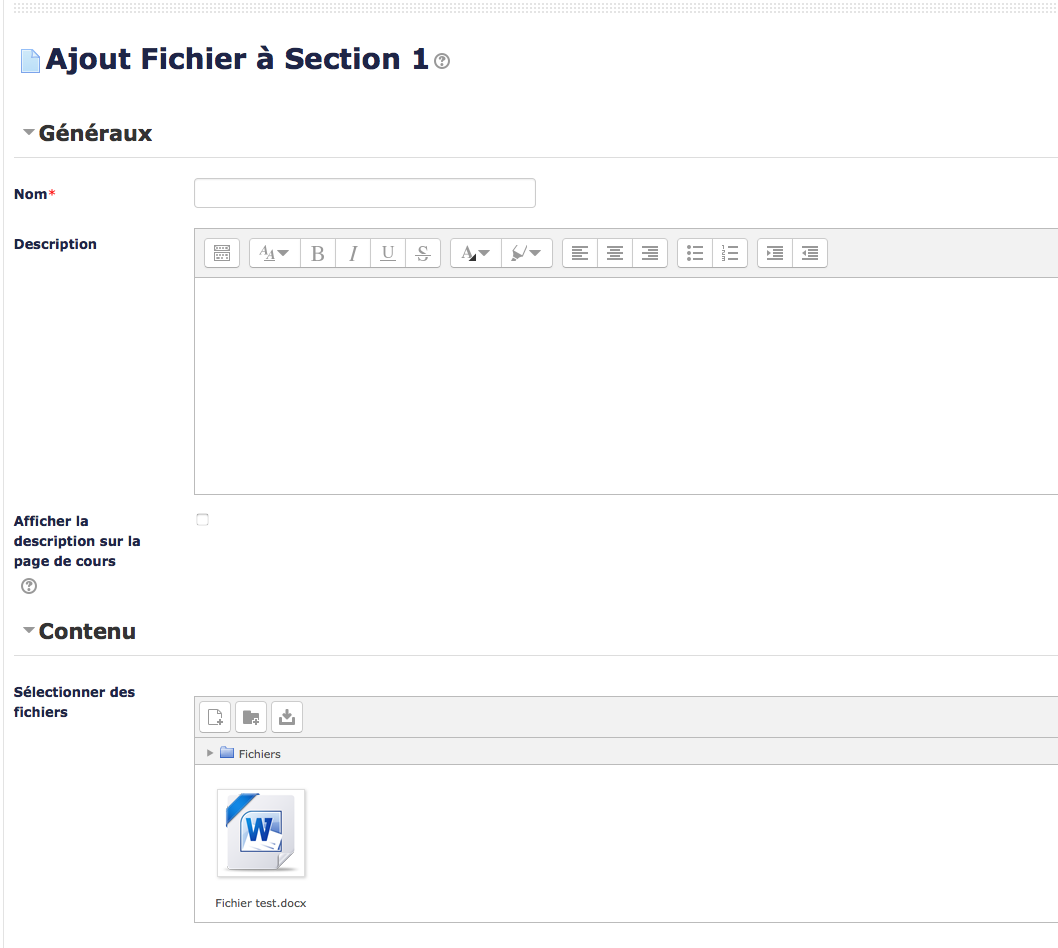Apply italic formatting in description editor

point(353,253)
